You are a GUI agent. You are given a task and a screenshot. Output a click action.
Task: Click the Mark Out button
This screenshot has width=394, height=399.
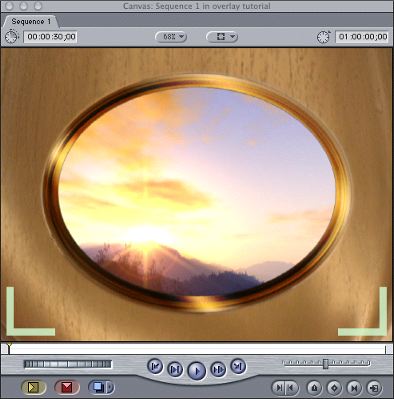[x=292, y=388]
